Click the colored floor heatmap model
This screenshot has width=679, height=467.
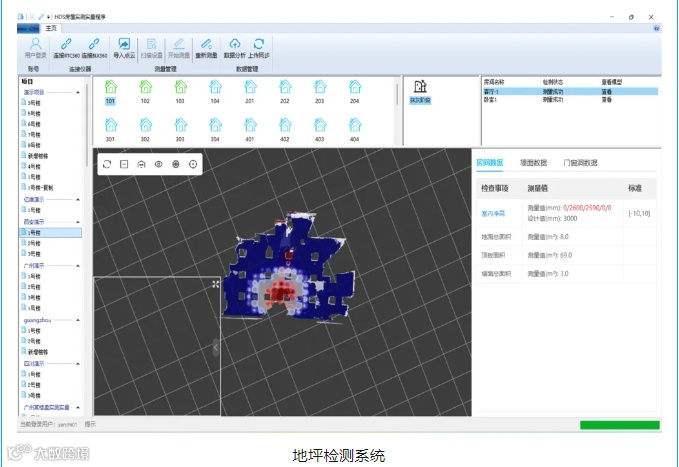289,267
